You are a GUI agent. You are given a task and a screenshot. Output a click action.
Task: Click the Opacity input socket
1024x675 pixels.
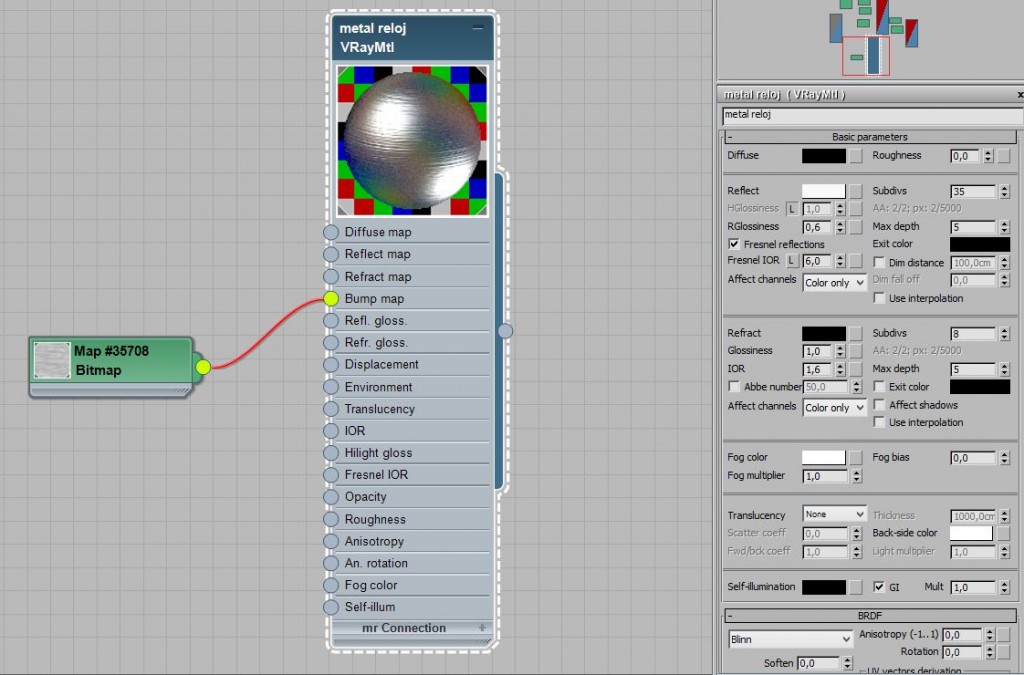[331, 497]
